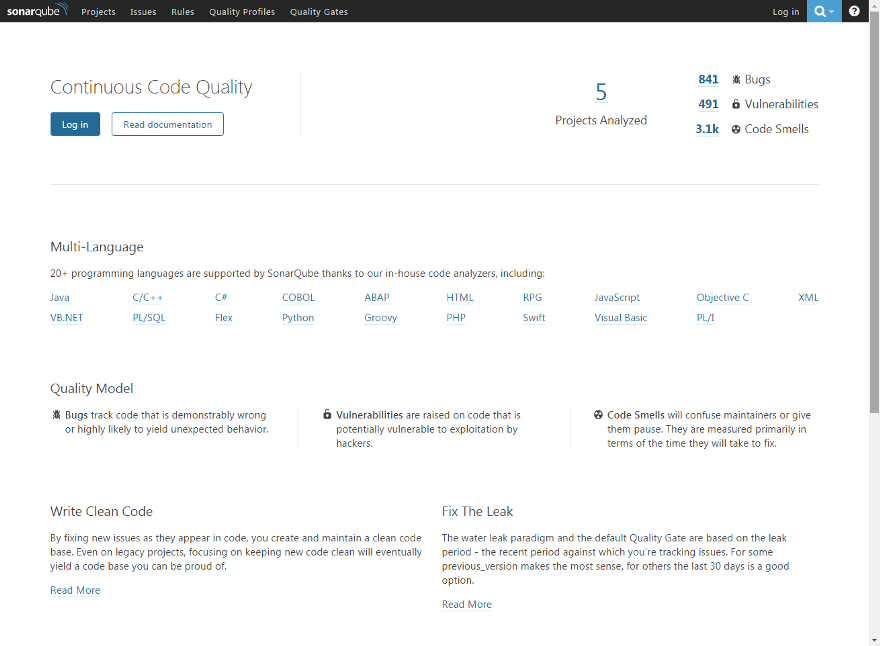
Task: Select the PHP language link
Action: pyautogui.click(x=456, y=318)
